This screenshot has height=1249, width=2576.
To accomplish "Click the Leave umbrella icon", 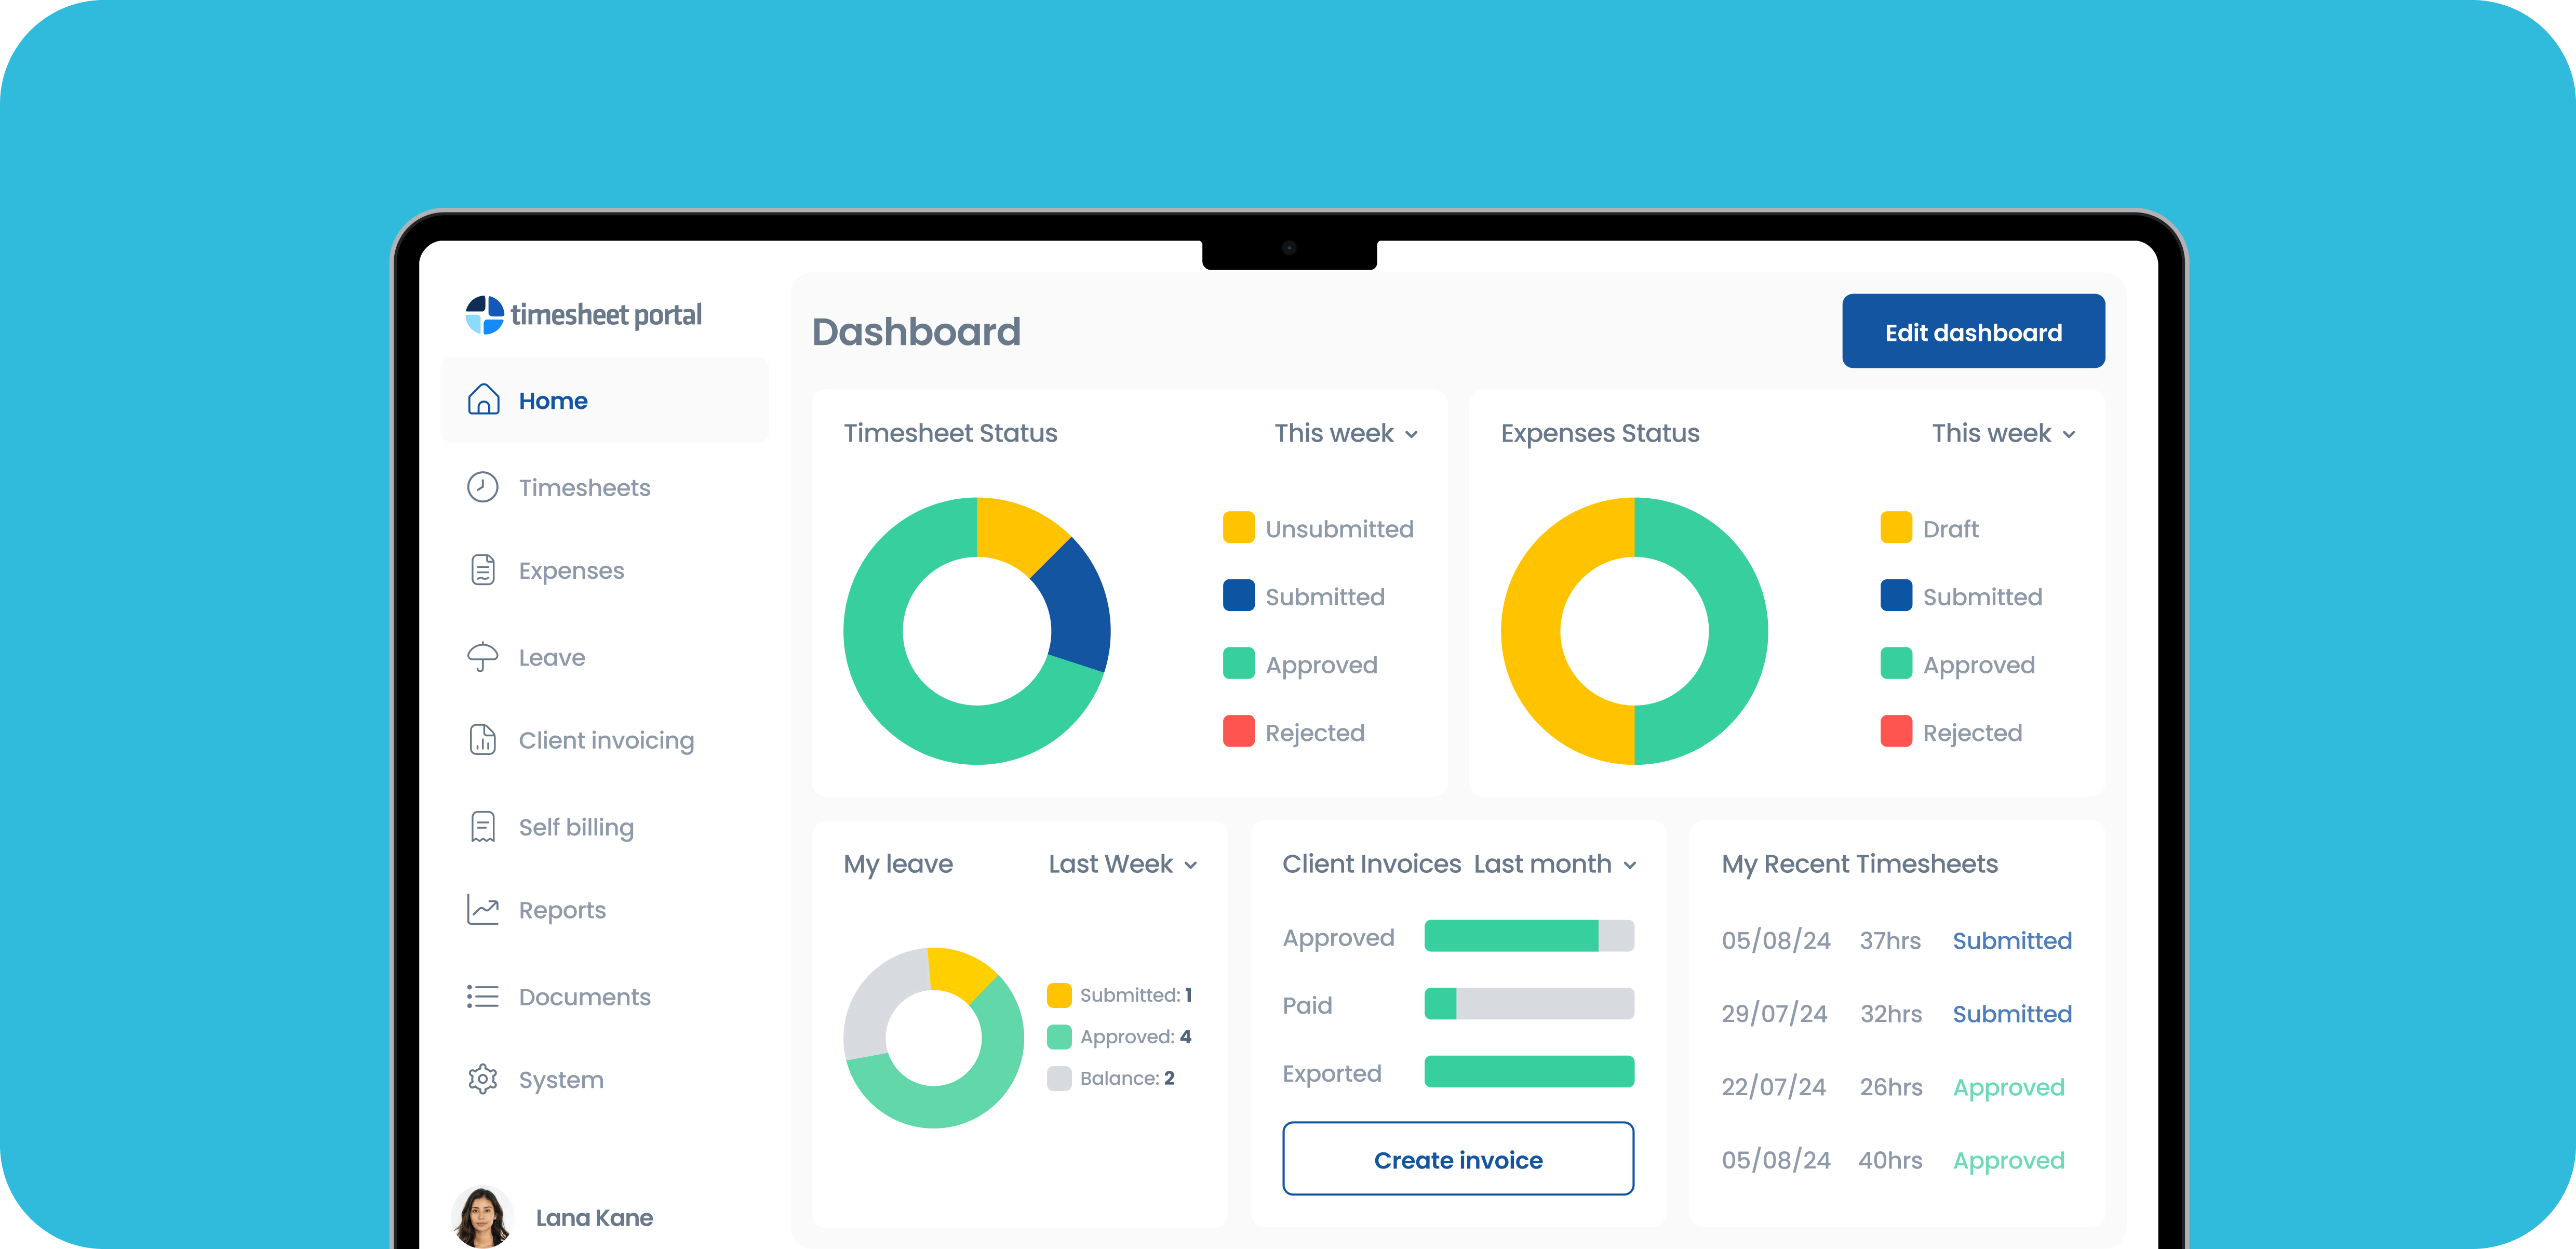I will click(483, 657).
